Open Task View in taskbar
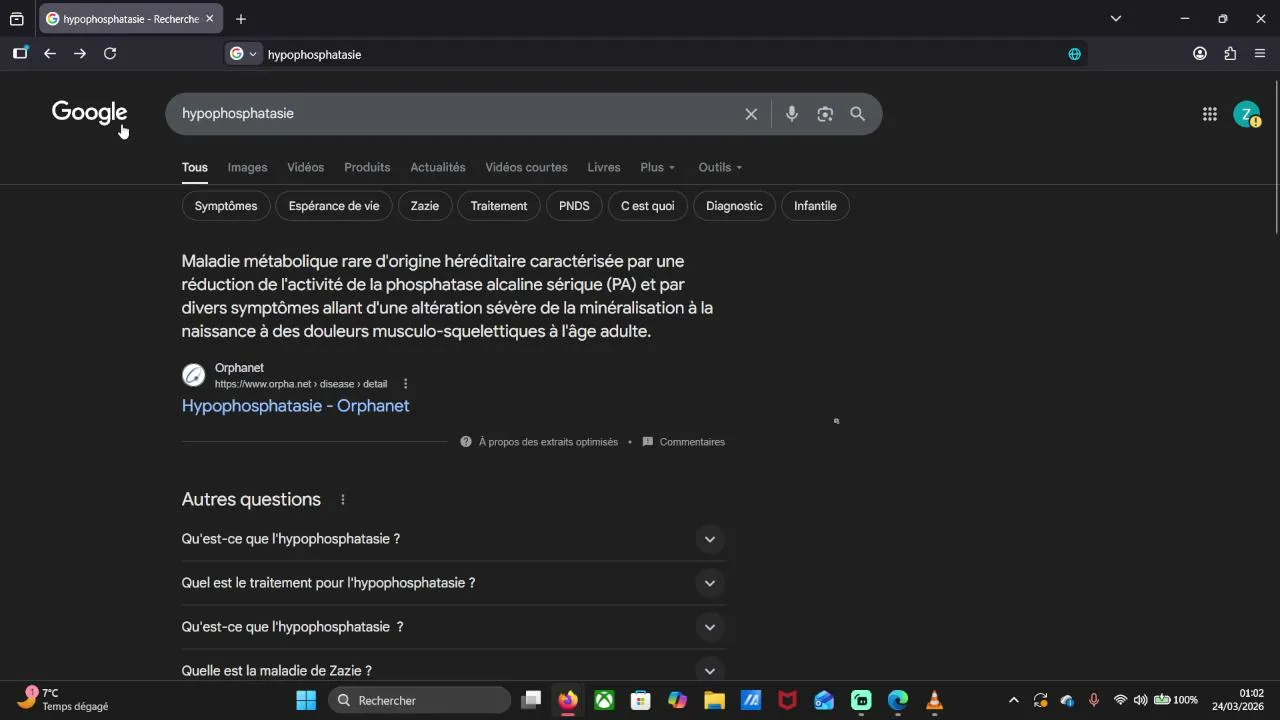Viewport: 1280px width, 720px height. (x=531, y=700)
